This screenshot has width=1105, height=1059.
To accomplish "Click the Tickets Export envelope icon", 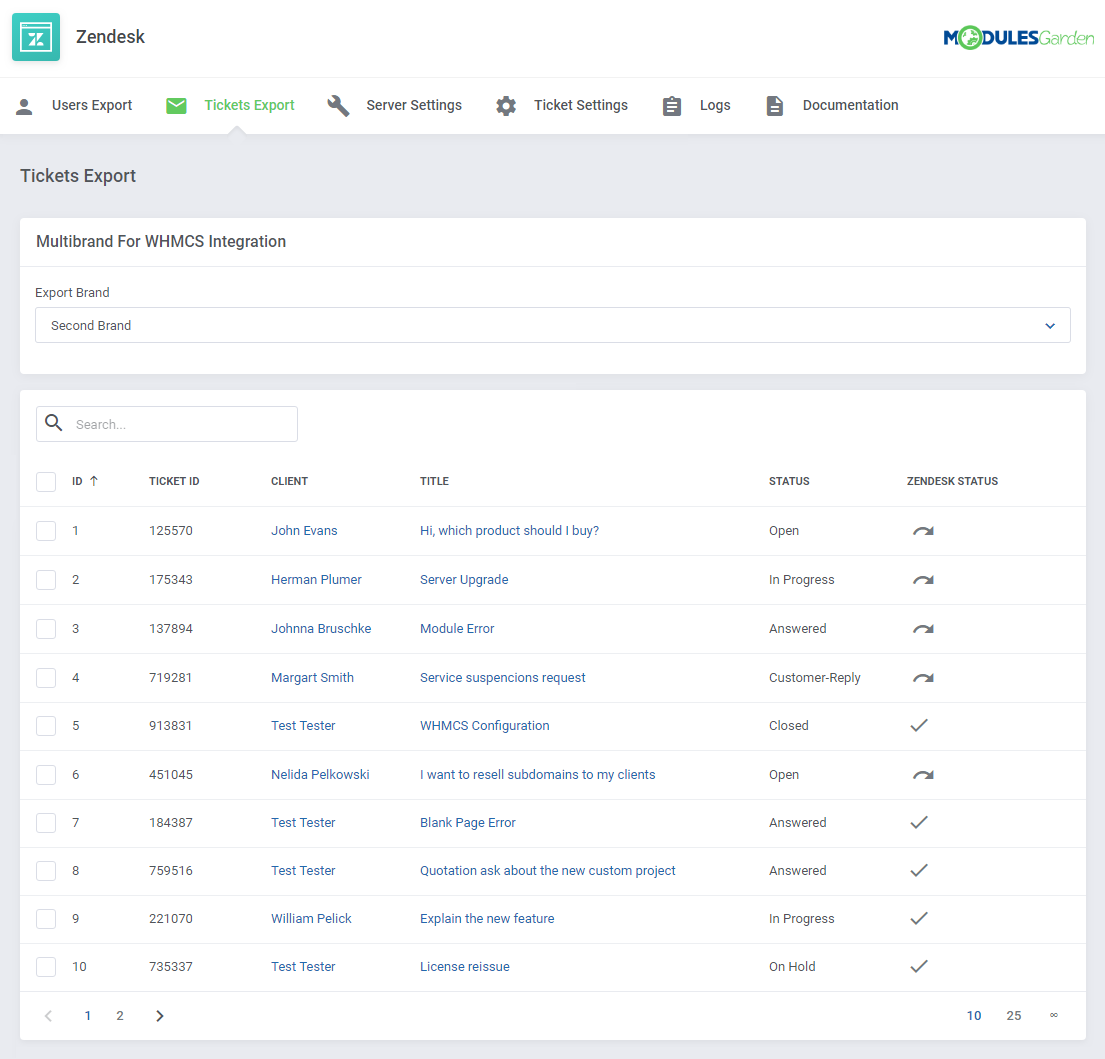I will coord(176,105).
